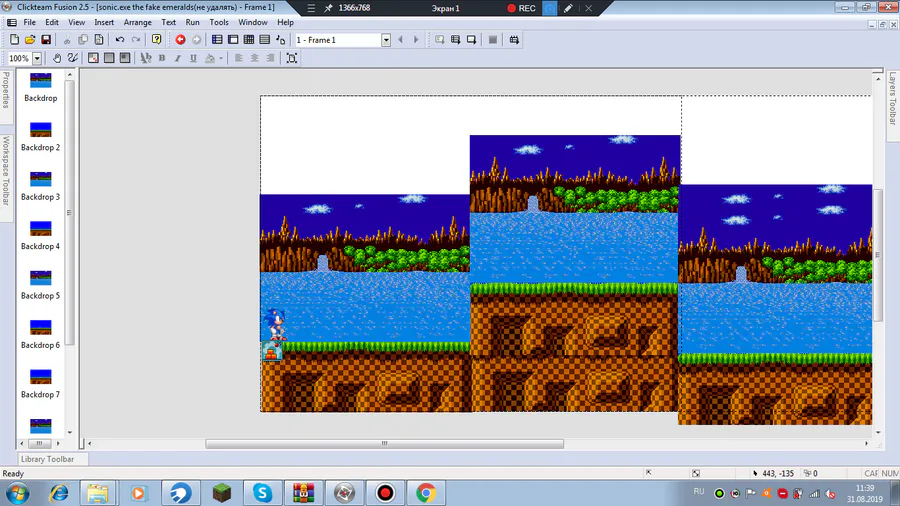This screenshot has height=506, width=900.
Task: Undo the last action
Action: pos(120,40)
